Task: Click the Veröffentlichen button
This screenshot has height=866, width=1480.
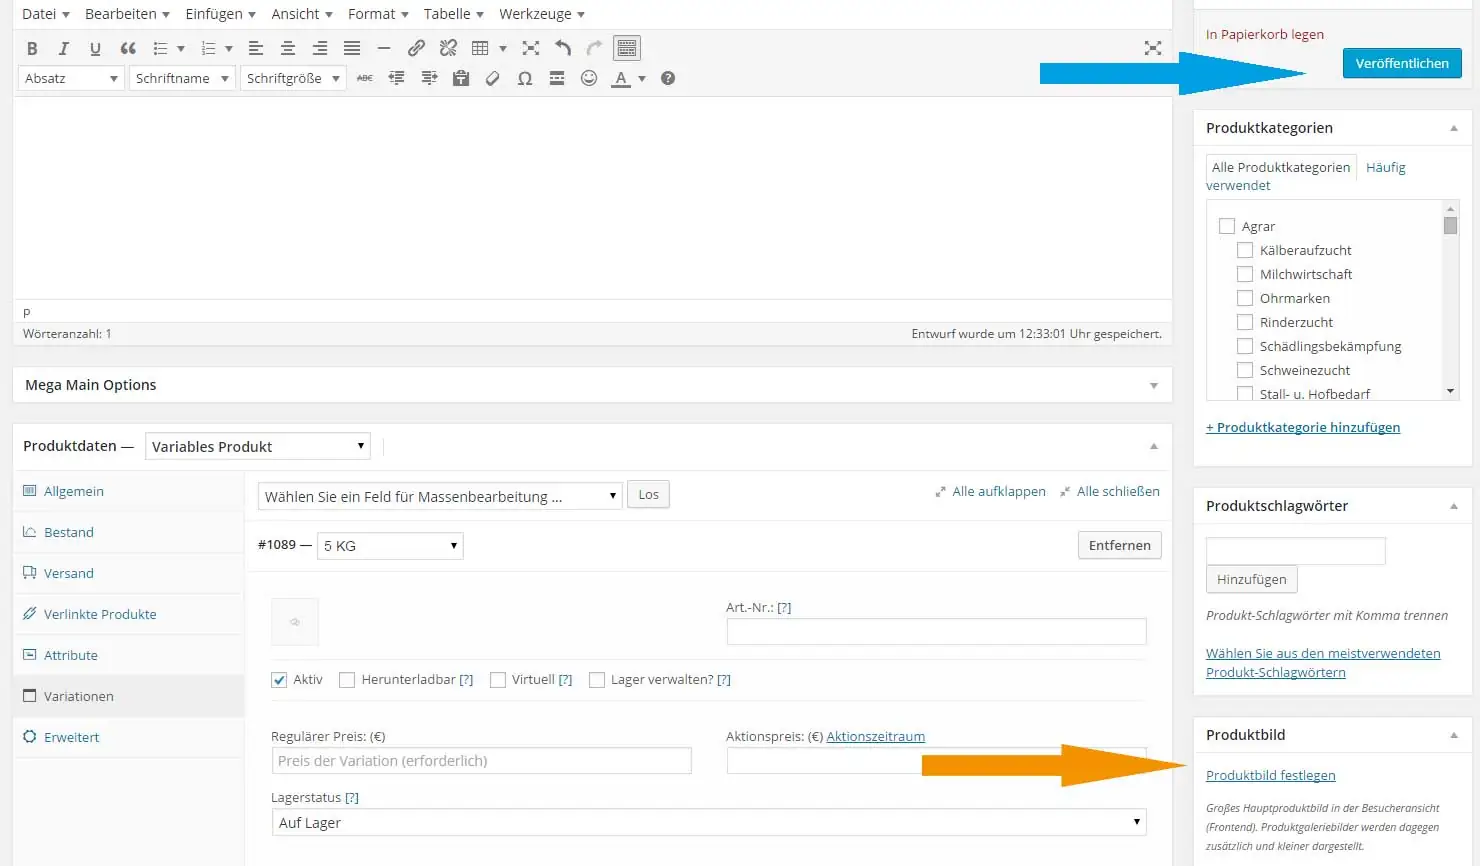Action: point(1401,62)
